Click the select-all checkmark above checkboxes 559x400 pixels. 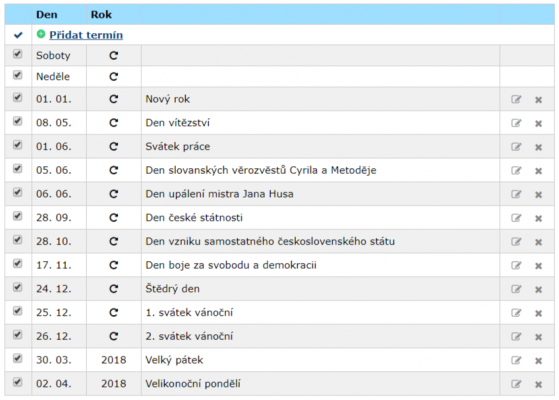[x=18, y=35]
